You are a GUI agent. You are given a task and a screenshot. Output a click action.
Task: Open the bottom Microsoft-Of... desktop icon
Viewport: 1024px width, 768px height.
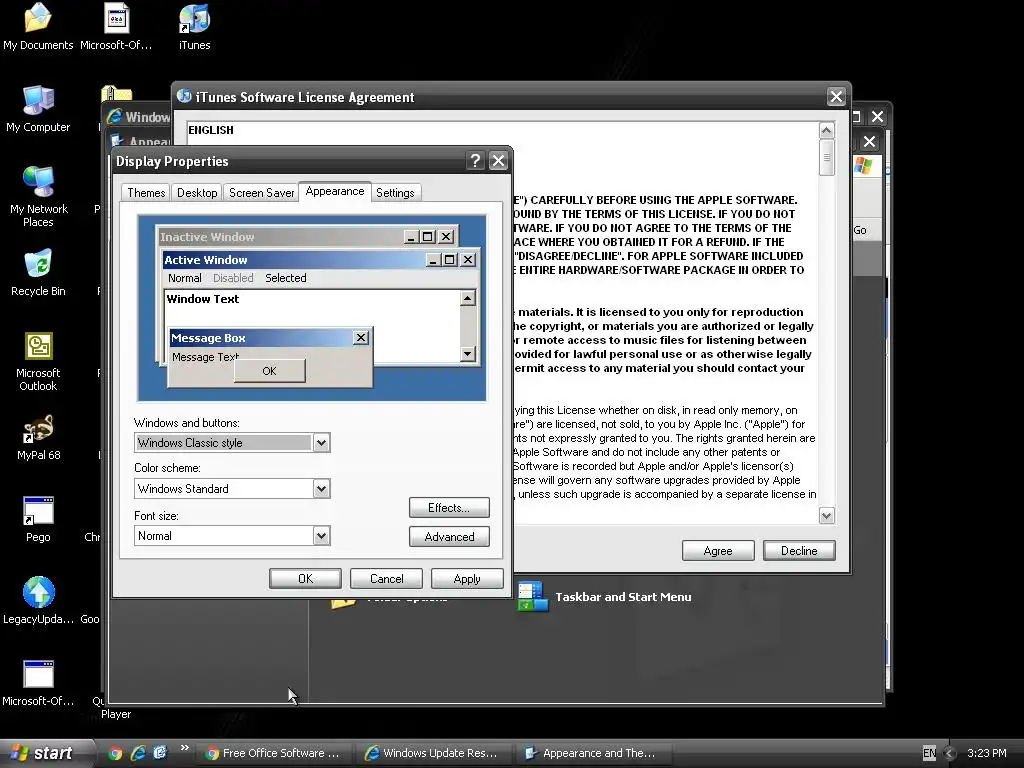pyautogui.click(x=38, y=683)
